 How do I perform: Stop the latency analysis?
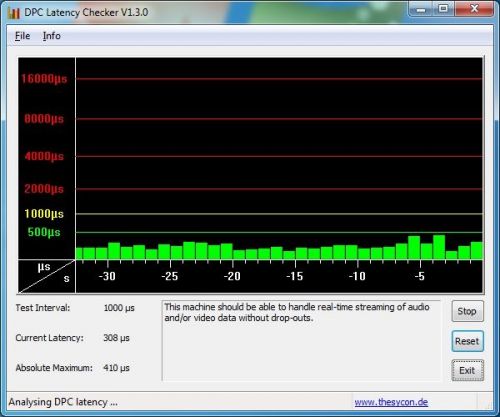467,311
